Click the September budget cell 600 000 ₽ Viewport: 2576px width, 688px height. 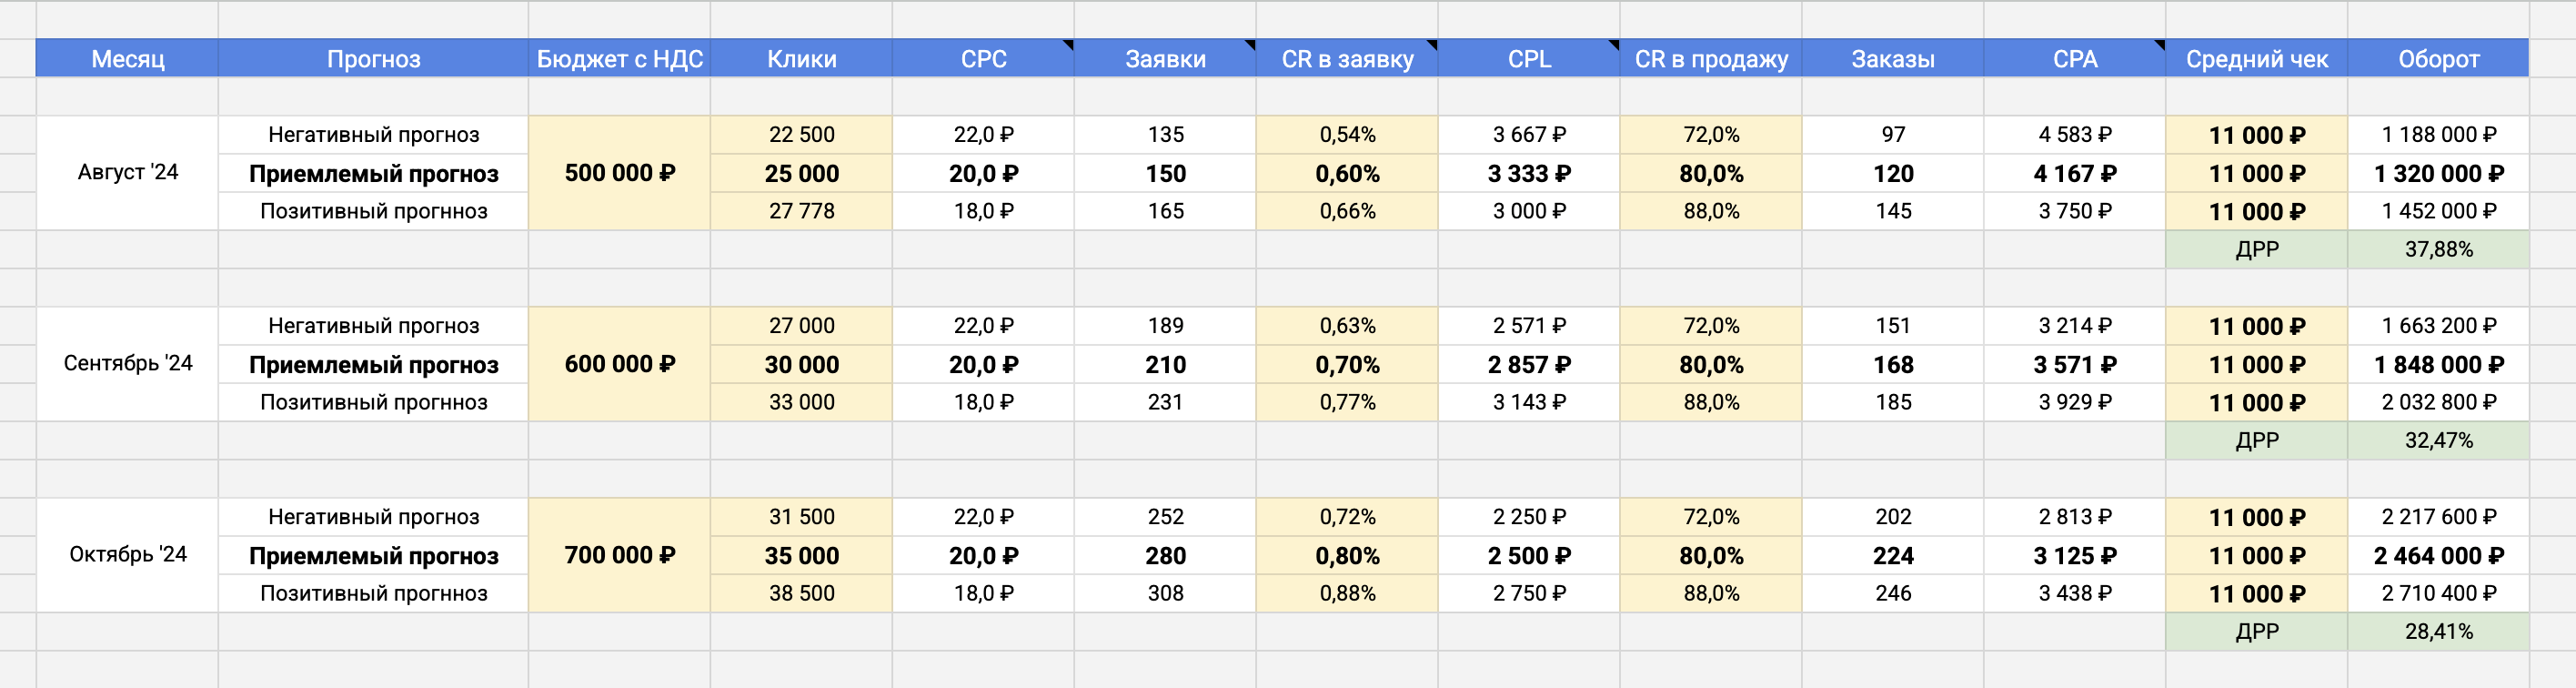tap(619, 364)
